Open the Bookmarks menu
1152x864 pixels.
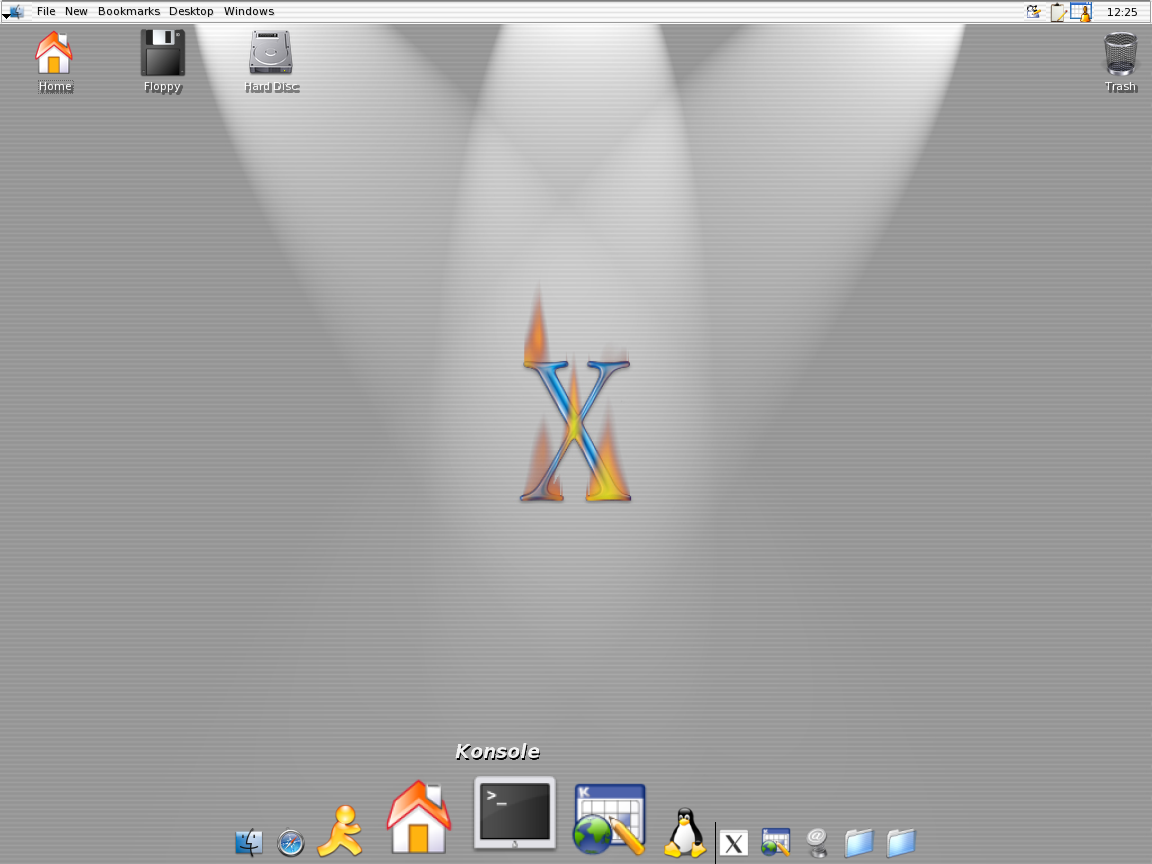coord(129,12)
